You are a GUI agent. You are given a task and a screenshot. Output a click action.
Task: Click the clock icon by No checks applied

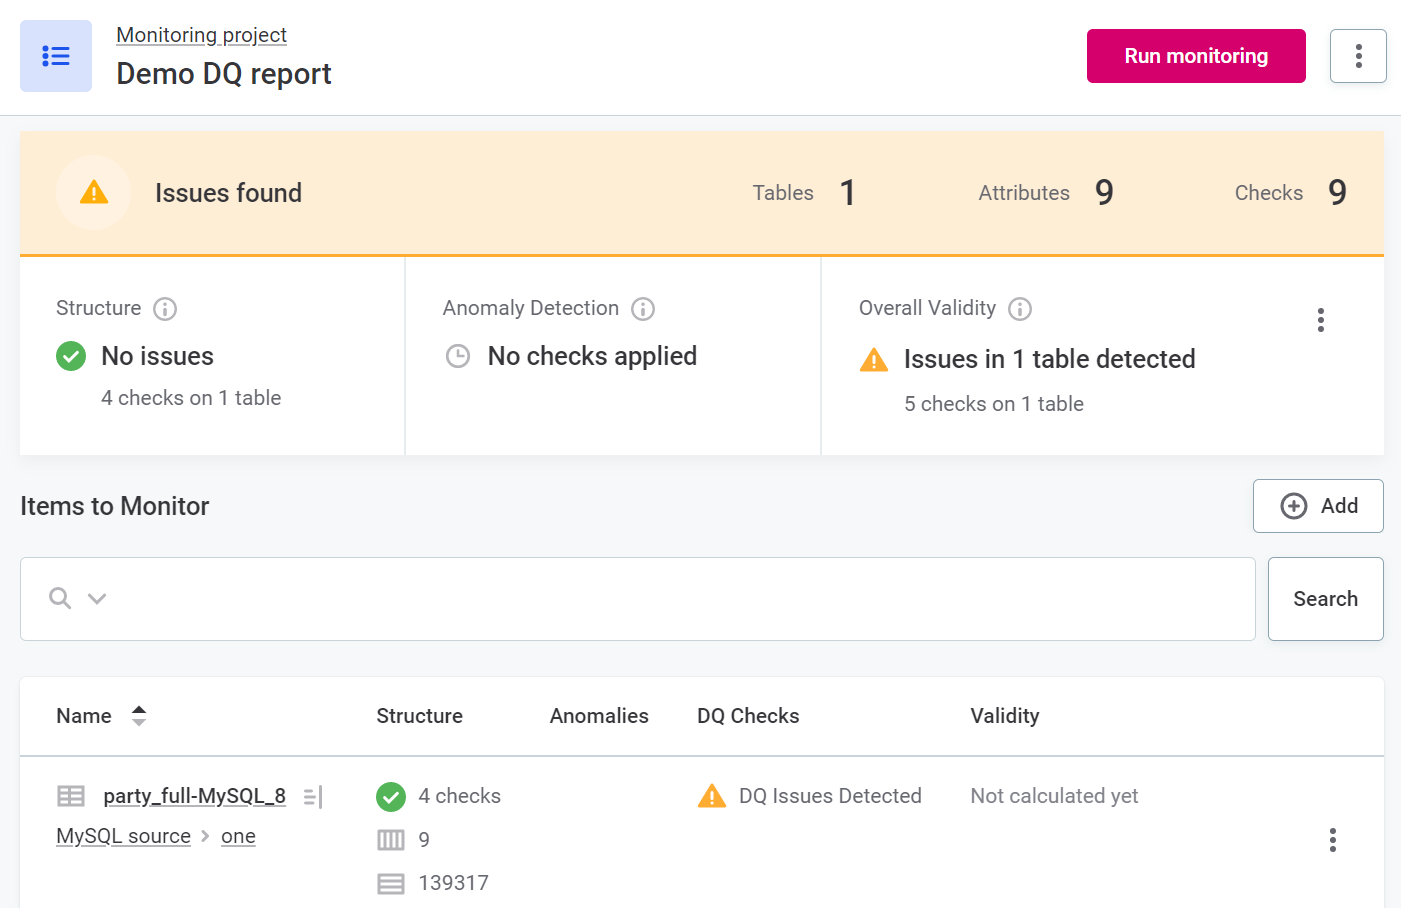(x=458, y=356)
